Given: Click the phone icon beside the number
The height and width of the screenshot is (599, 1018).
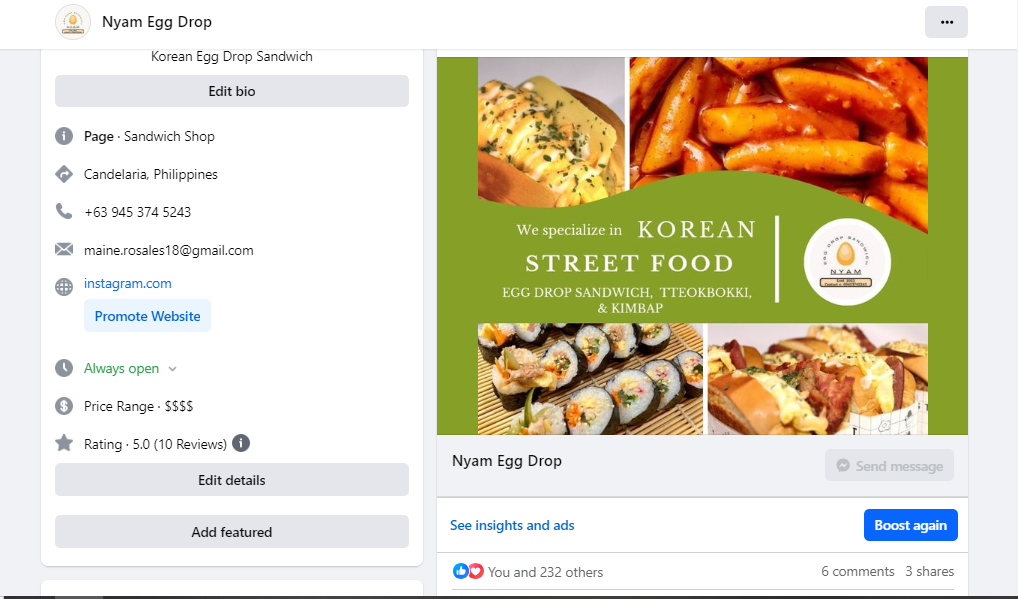Looking at the screenshot, I should point(64,211).
